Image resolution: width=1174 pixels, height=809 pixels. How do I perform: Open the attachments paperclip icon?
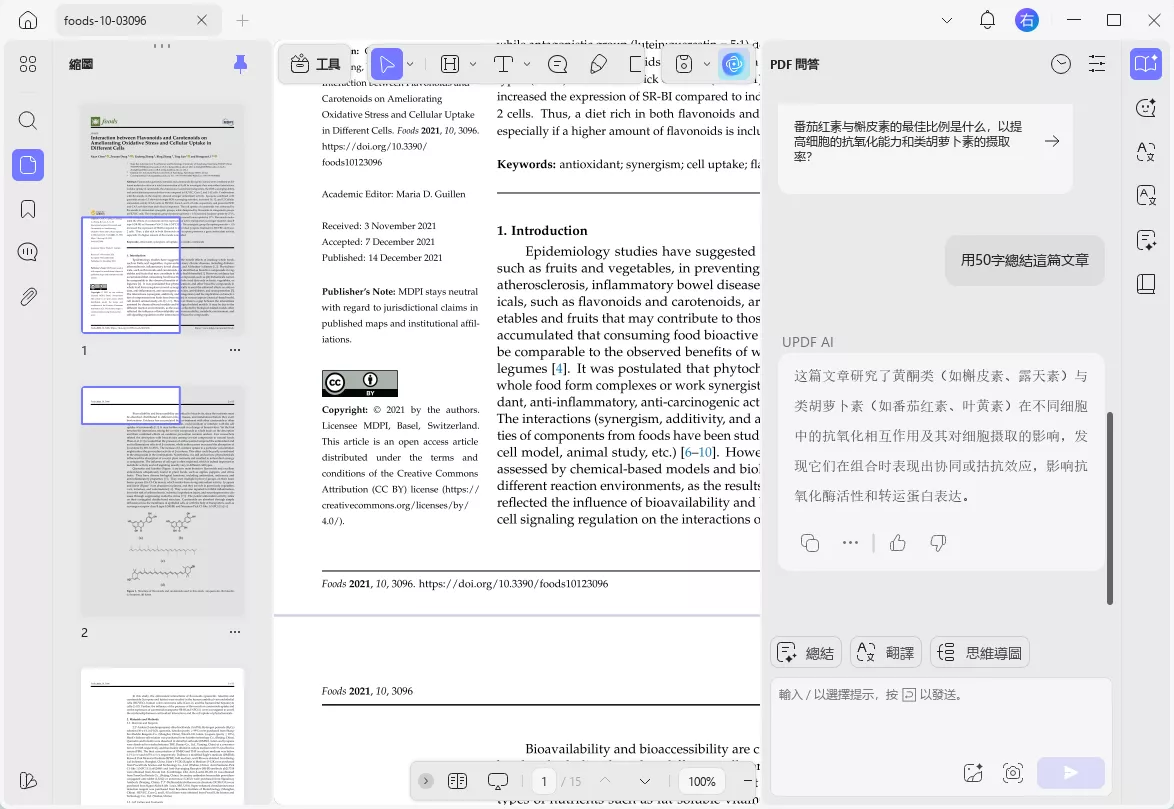click(x=28, y=297)
